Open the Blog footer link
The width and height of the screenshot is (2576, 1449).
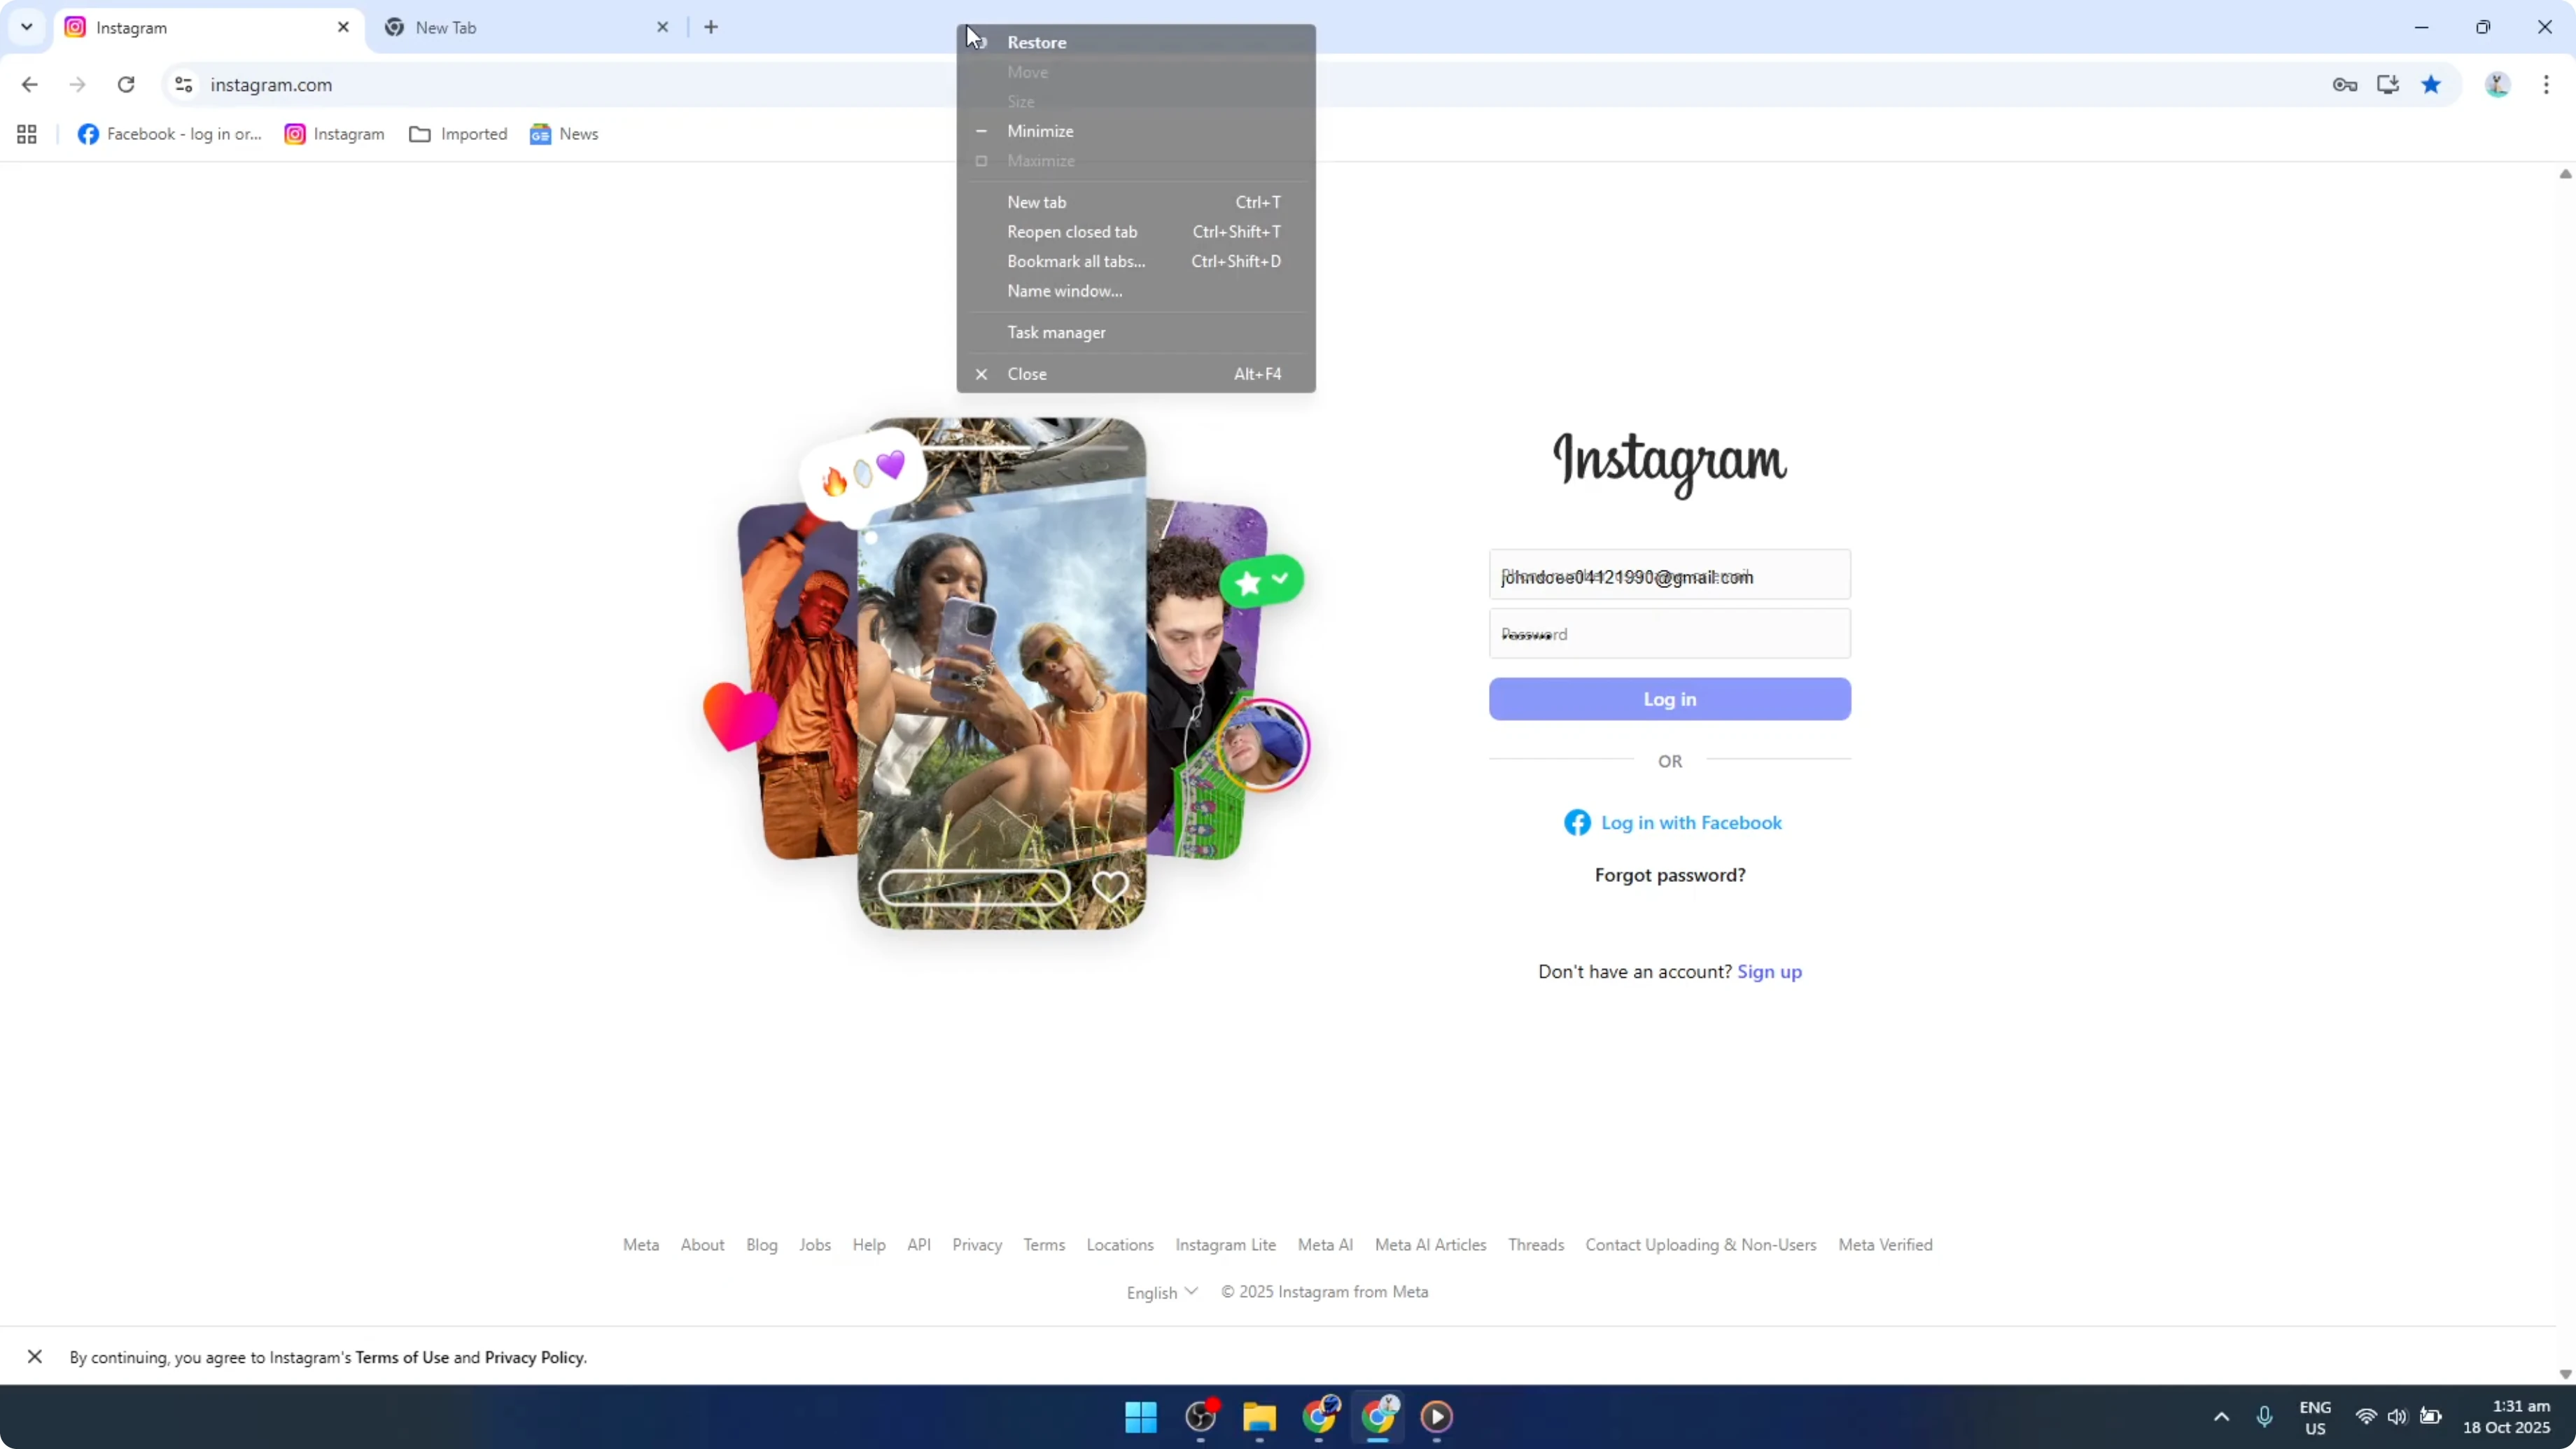[x=762, y=1245]
